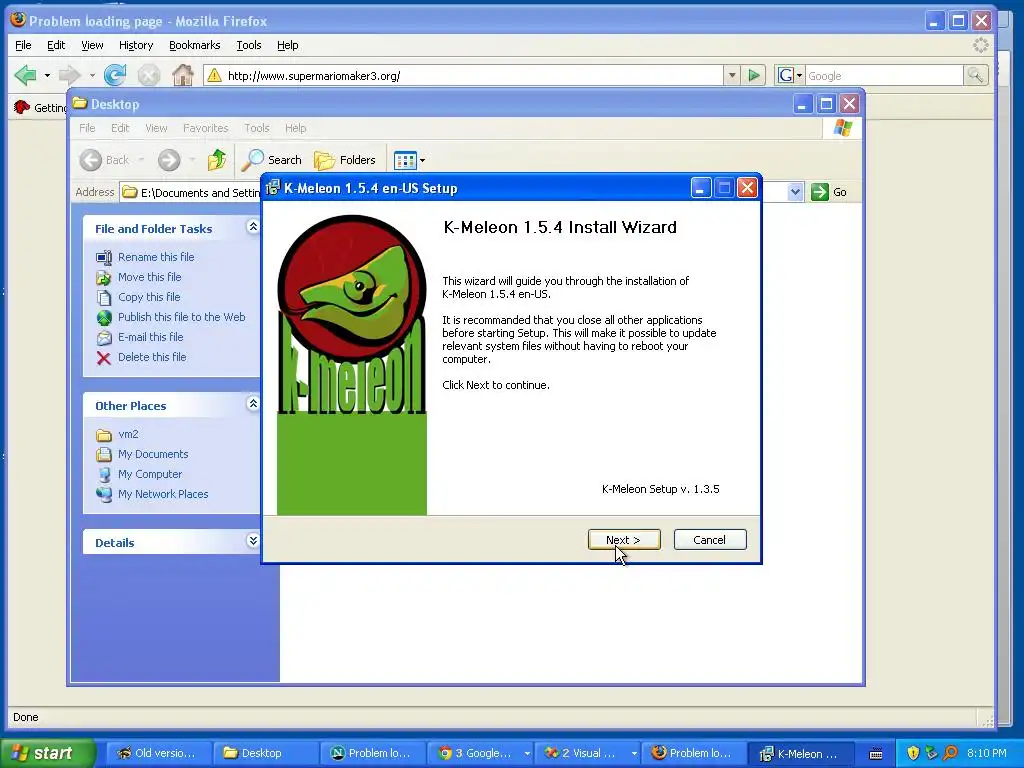Open Favorites menu in Desktop window
Screen dimensions: 1024x768
pos(205,128)
